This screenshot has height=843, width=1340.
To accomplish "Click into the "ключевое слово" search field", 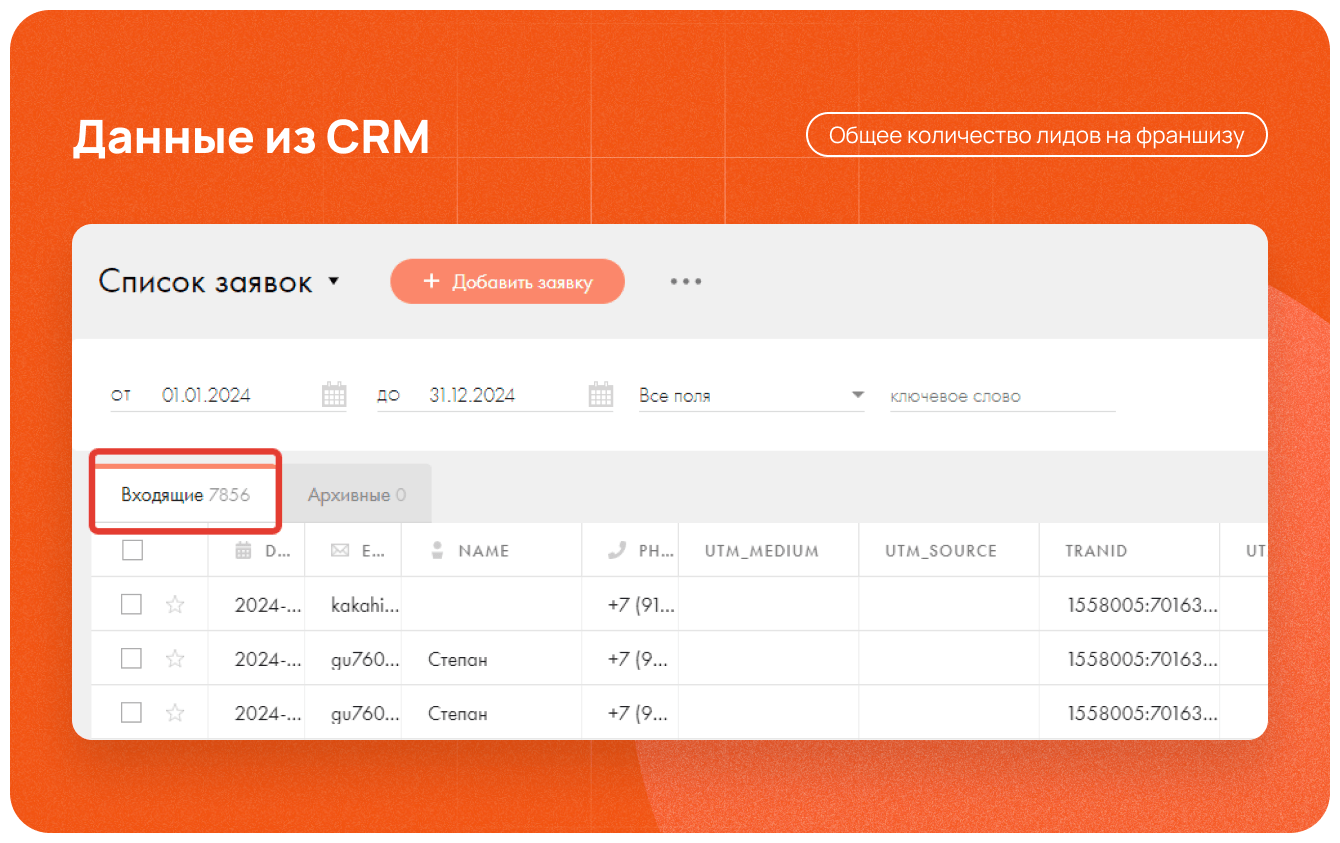I will coord(1002,396).
